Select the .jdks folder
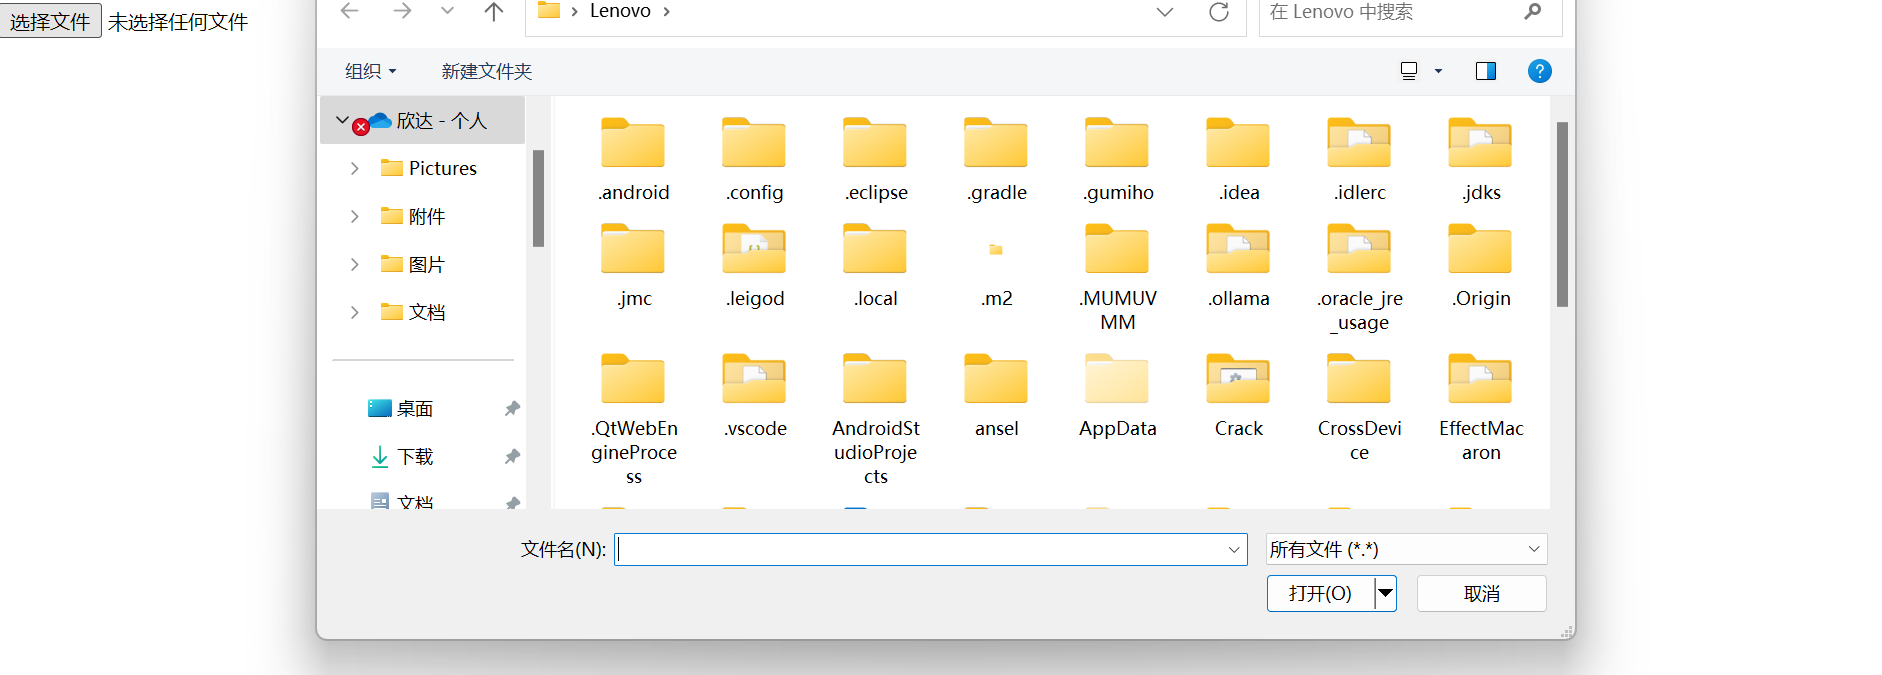Image resolution: width=1882 pixels, height=675 pixels. pos(1480,160)
